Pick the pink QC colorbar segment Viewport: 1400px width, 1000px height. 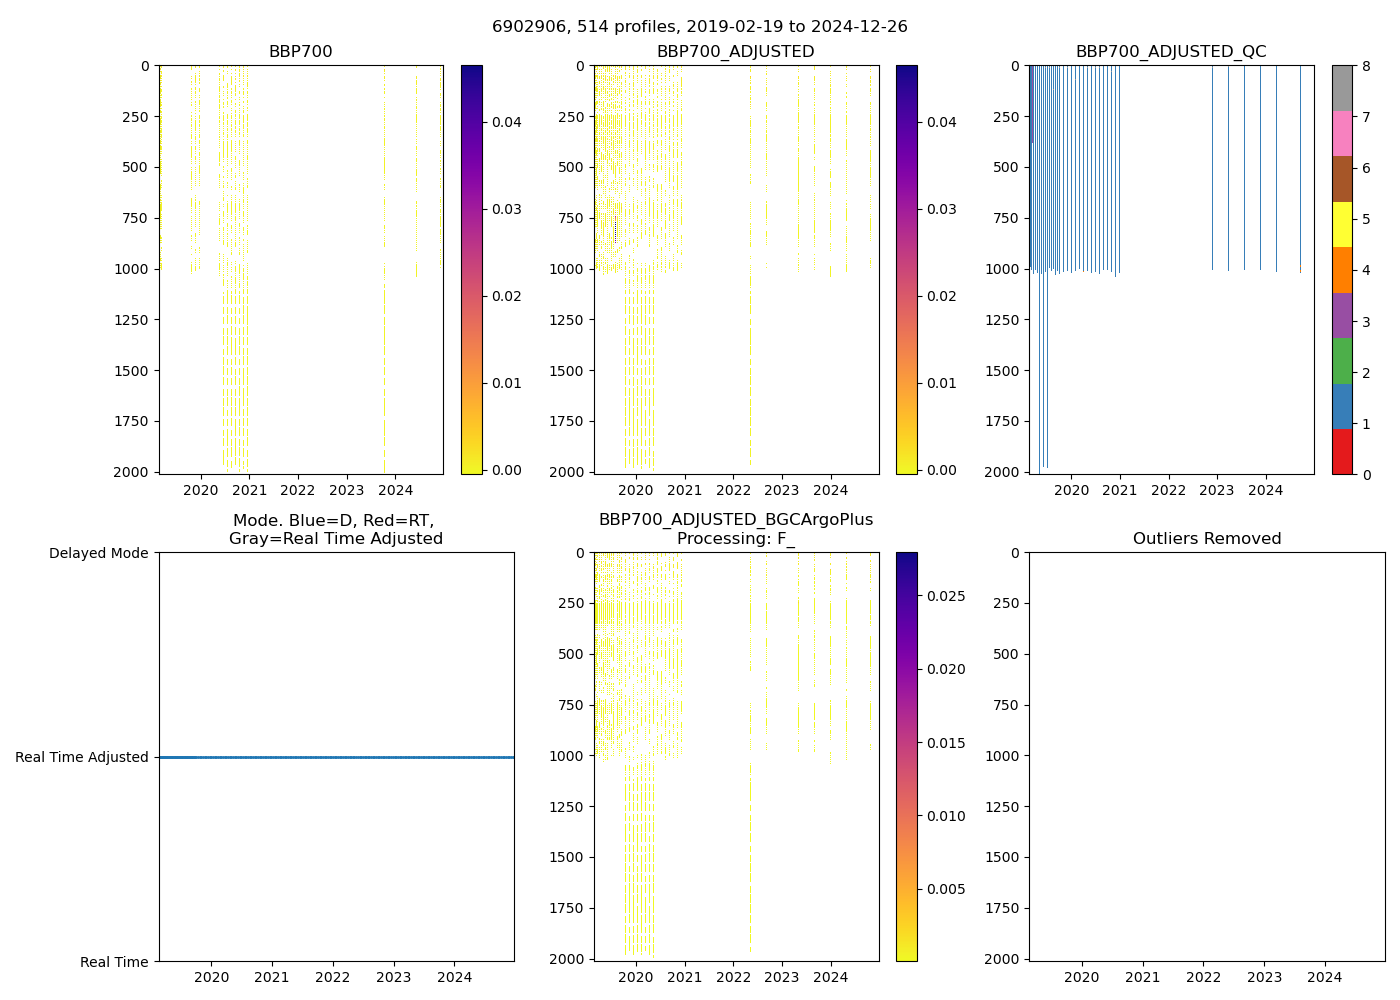click(x=1342, y=133)
